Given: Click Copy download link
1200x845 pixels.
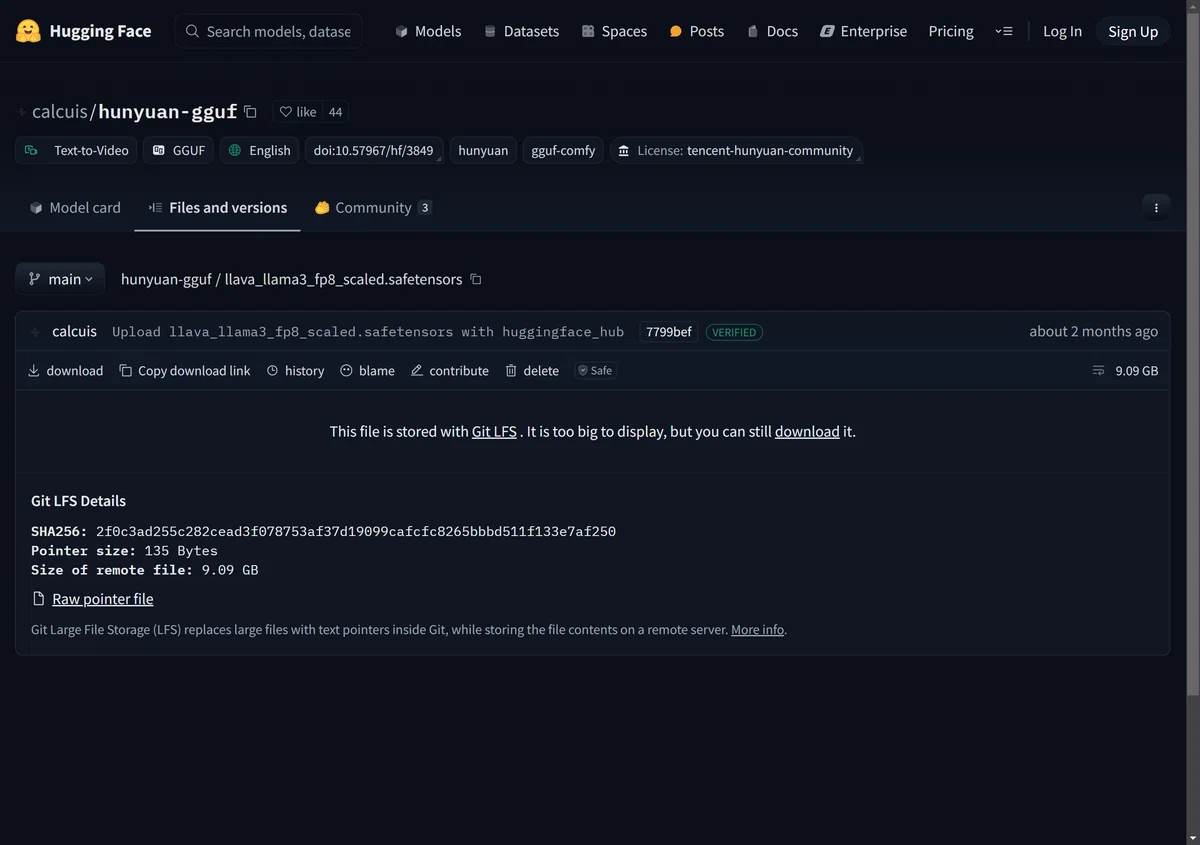Looking at the screenshot, I should (x=185, y=370).
